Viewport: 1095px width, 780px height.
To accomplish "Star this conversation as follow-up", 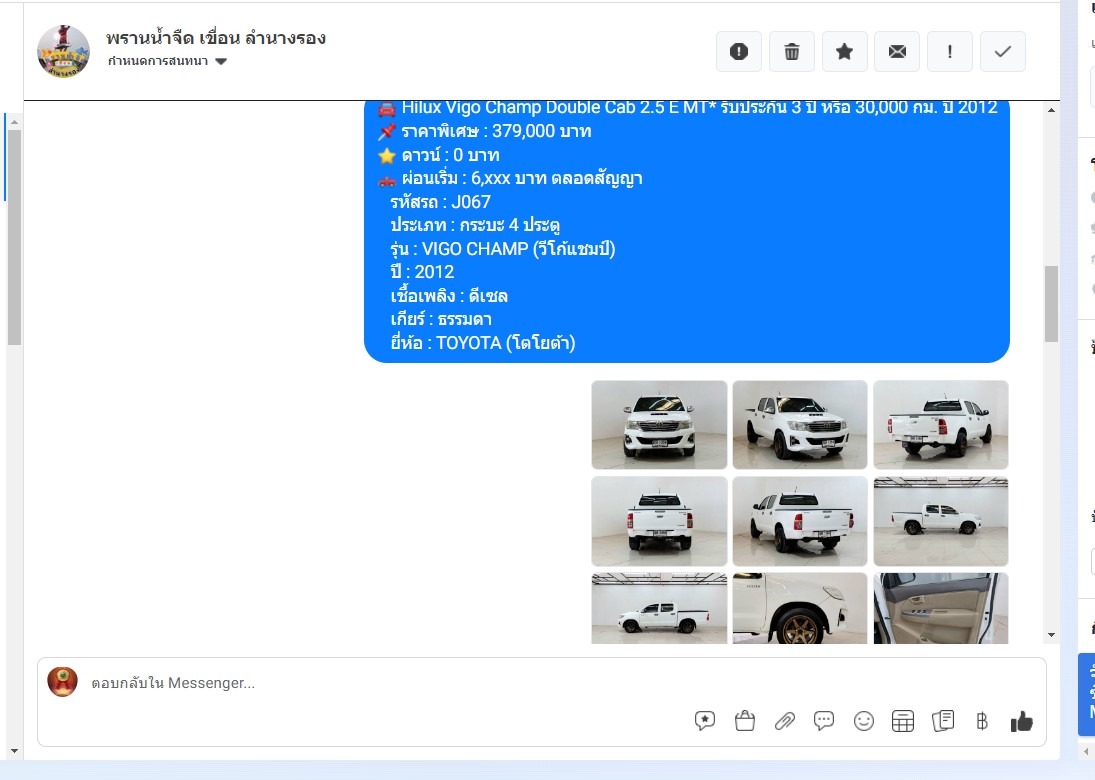I will (844, 52).
